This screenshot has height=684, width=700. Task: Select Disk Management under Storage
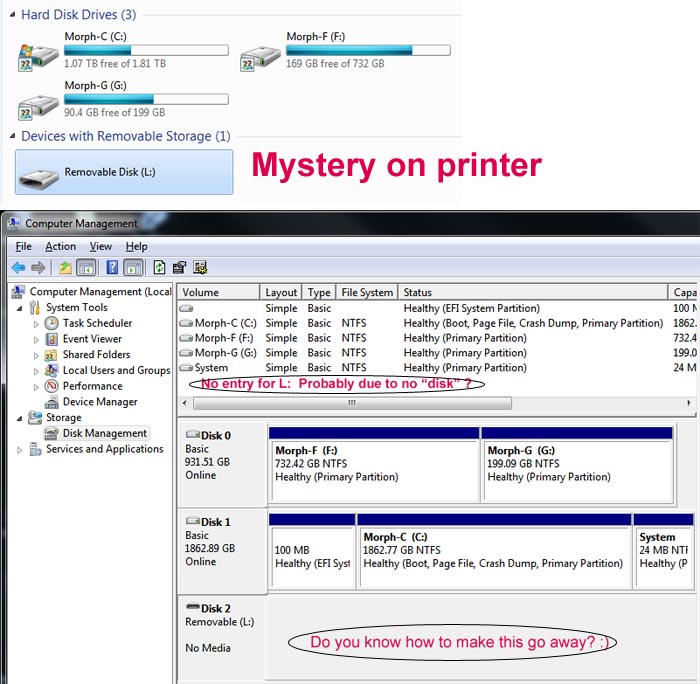[104, 433]
